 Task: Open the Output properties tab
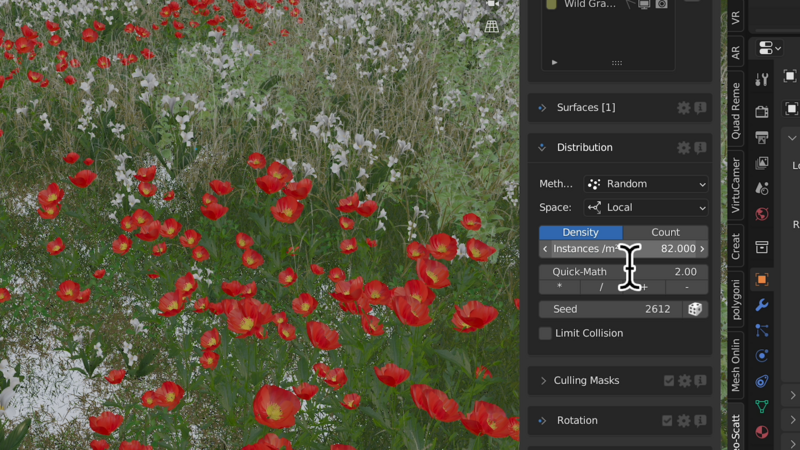coord(762,137)
